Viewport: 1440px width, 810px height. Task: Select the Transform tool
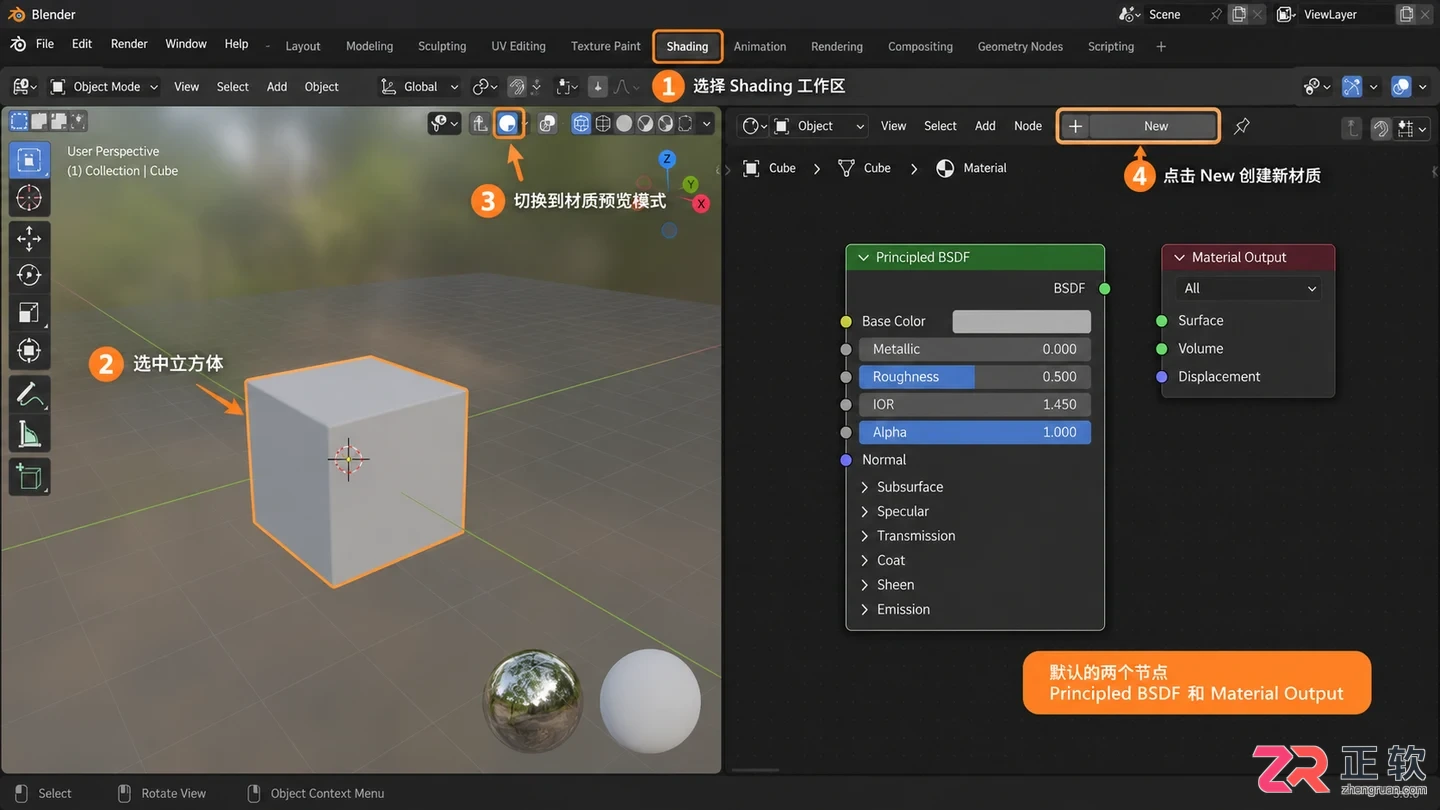coord(29,351)
